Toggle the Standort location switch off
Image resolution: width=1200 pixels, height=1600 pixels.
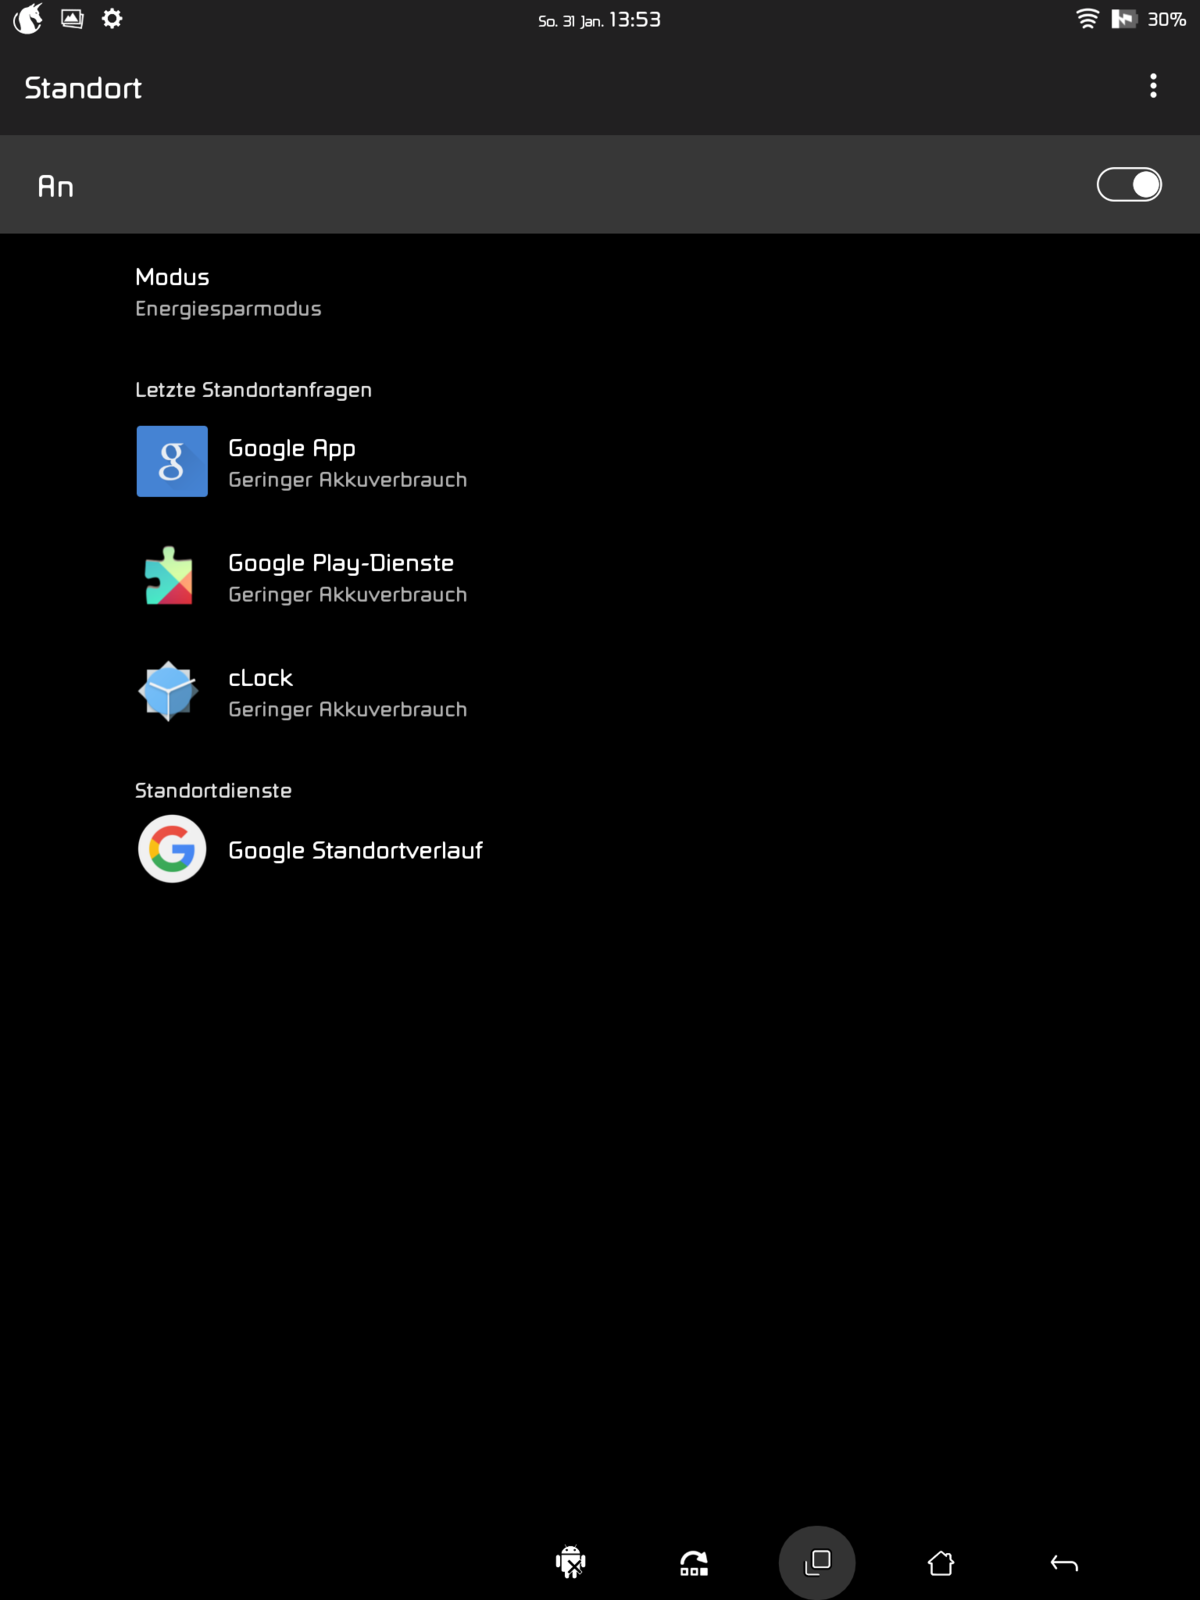[1128, 185]
